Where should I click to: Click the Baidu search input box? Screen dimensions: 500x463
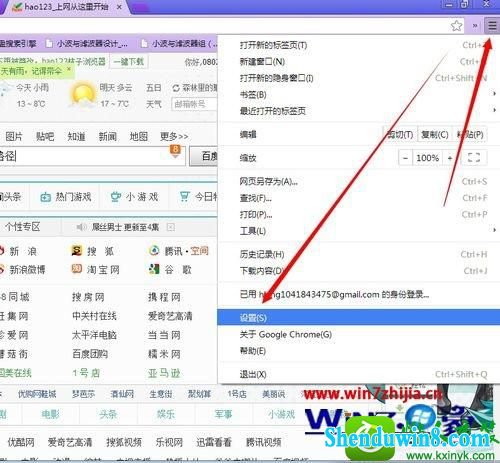click(x=92, y=156)
